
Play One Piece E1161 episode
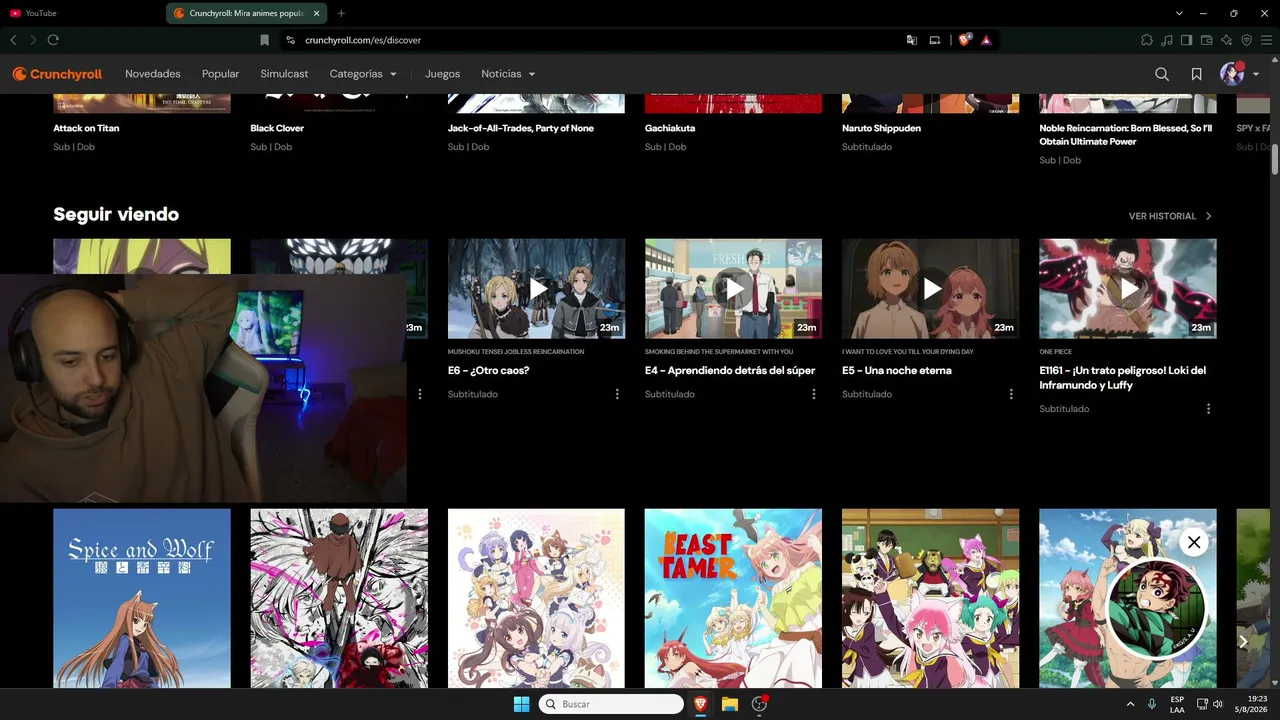pos(1128,288)
